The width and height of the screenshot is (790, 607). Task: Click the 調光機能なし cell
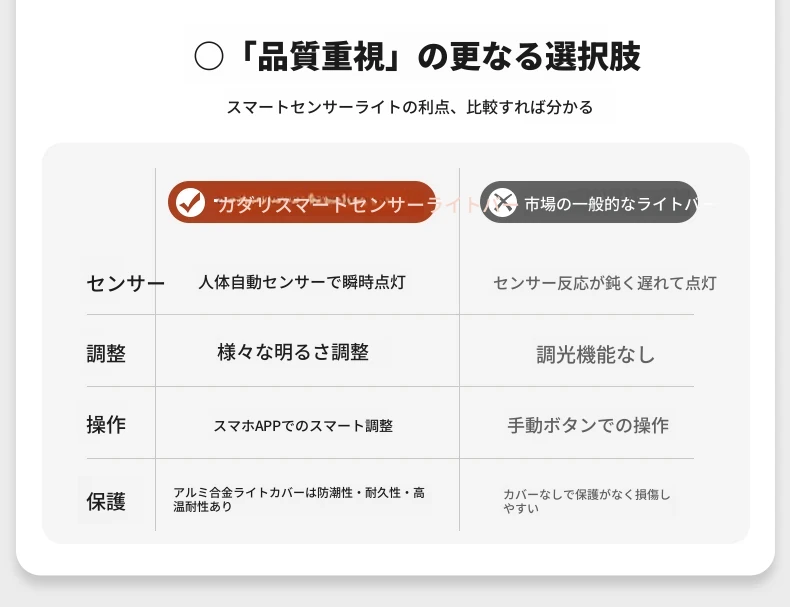coord(595,355)
